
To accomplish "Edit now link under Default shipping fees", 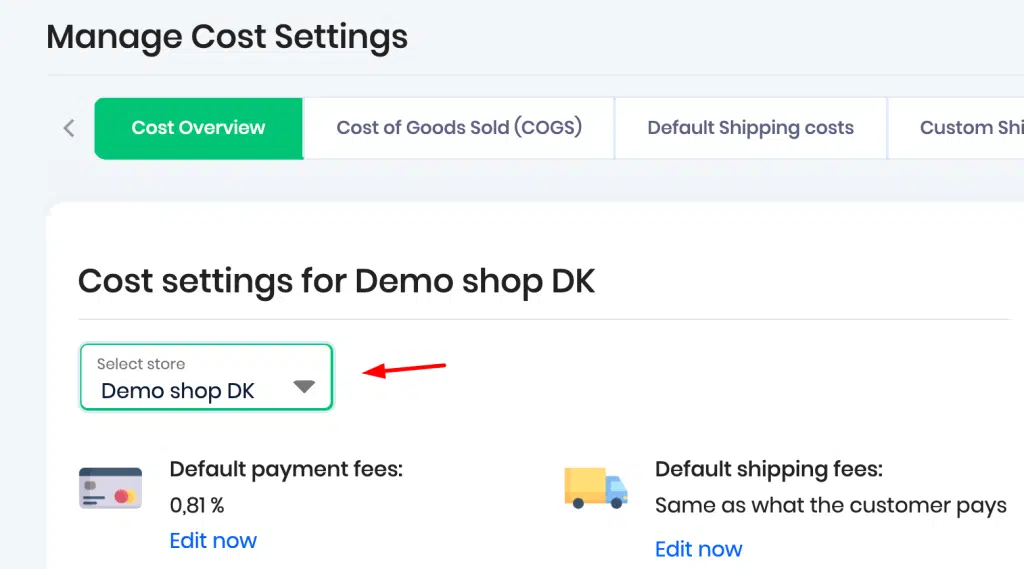I will tap(698, 549).
